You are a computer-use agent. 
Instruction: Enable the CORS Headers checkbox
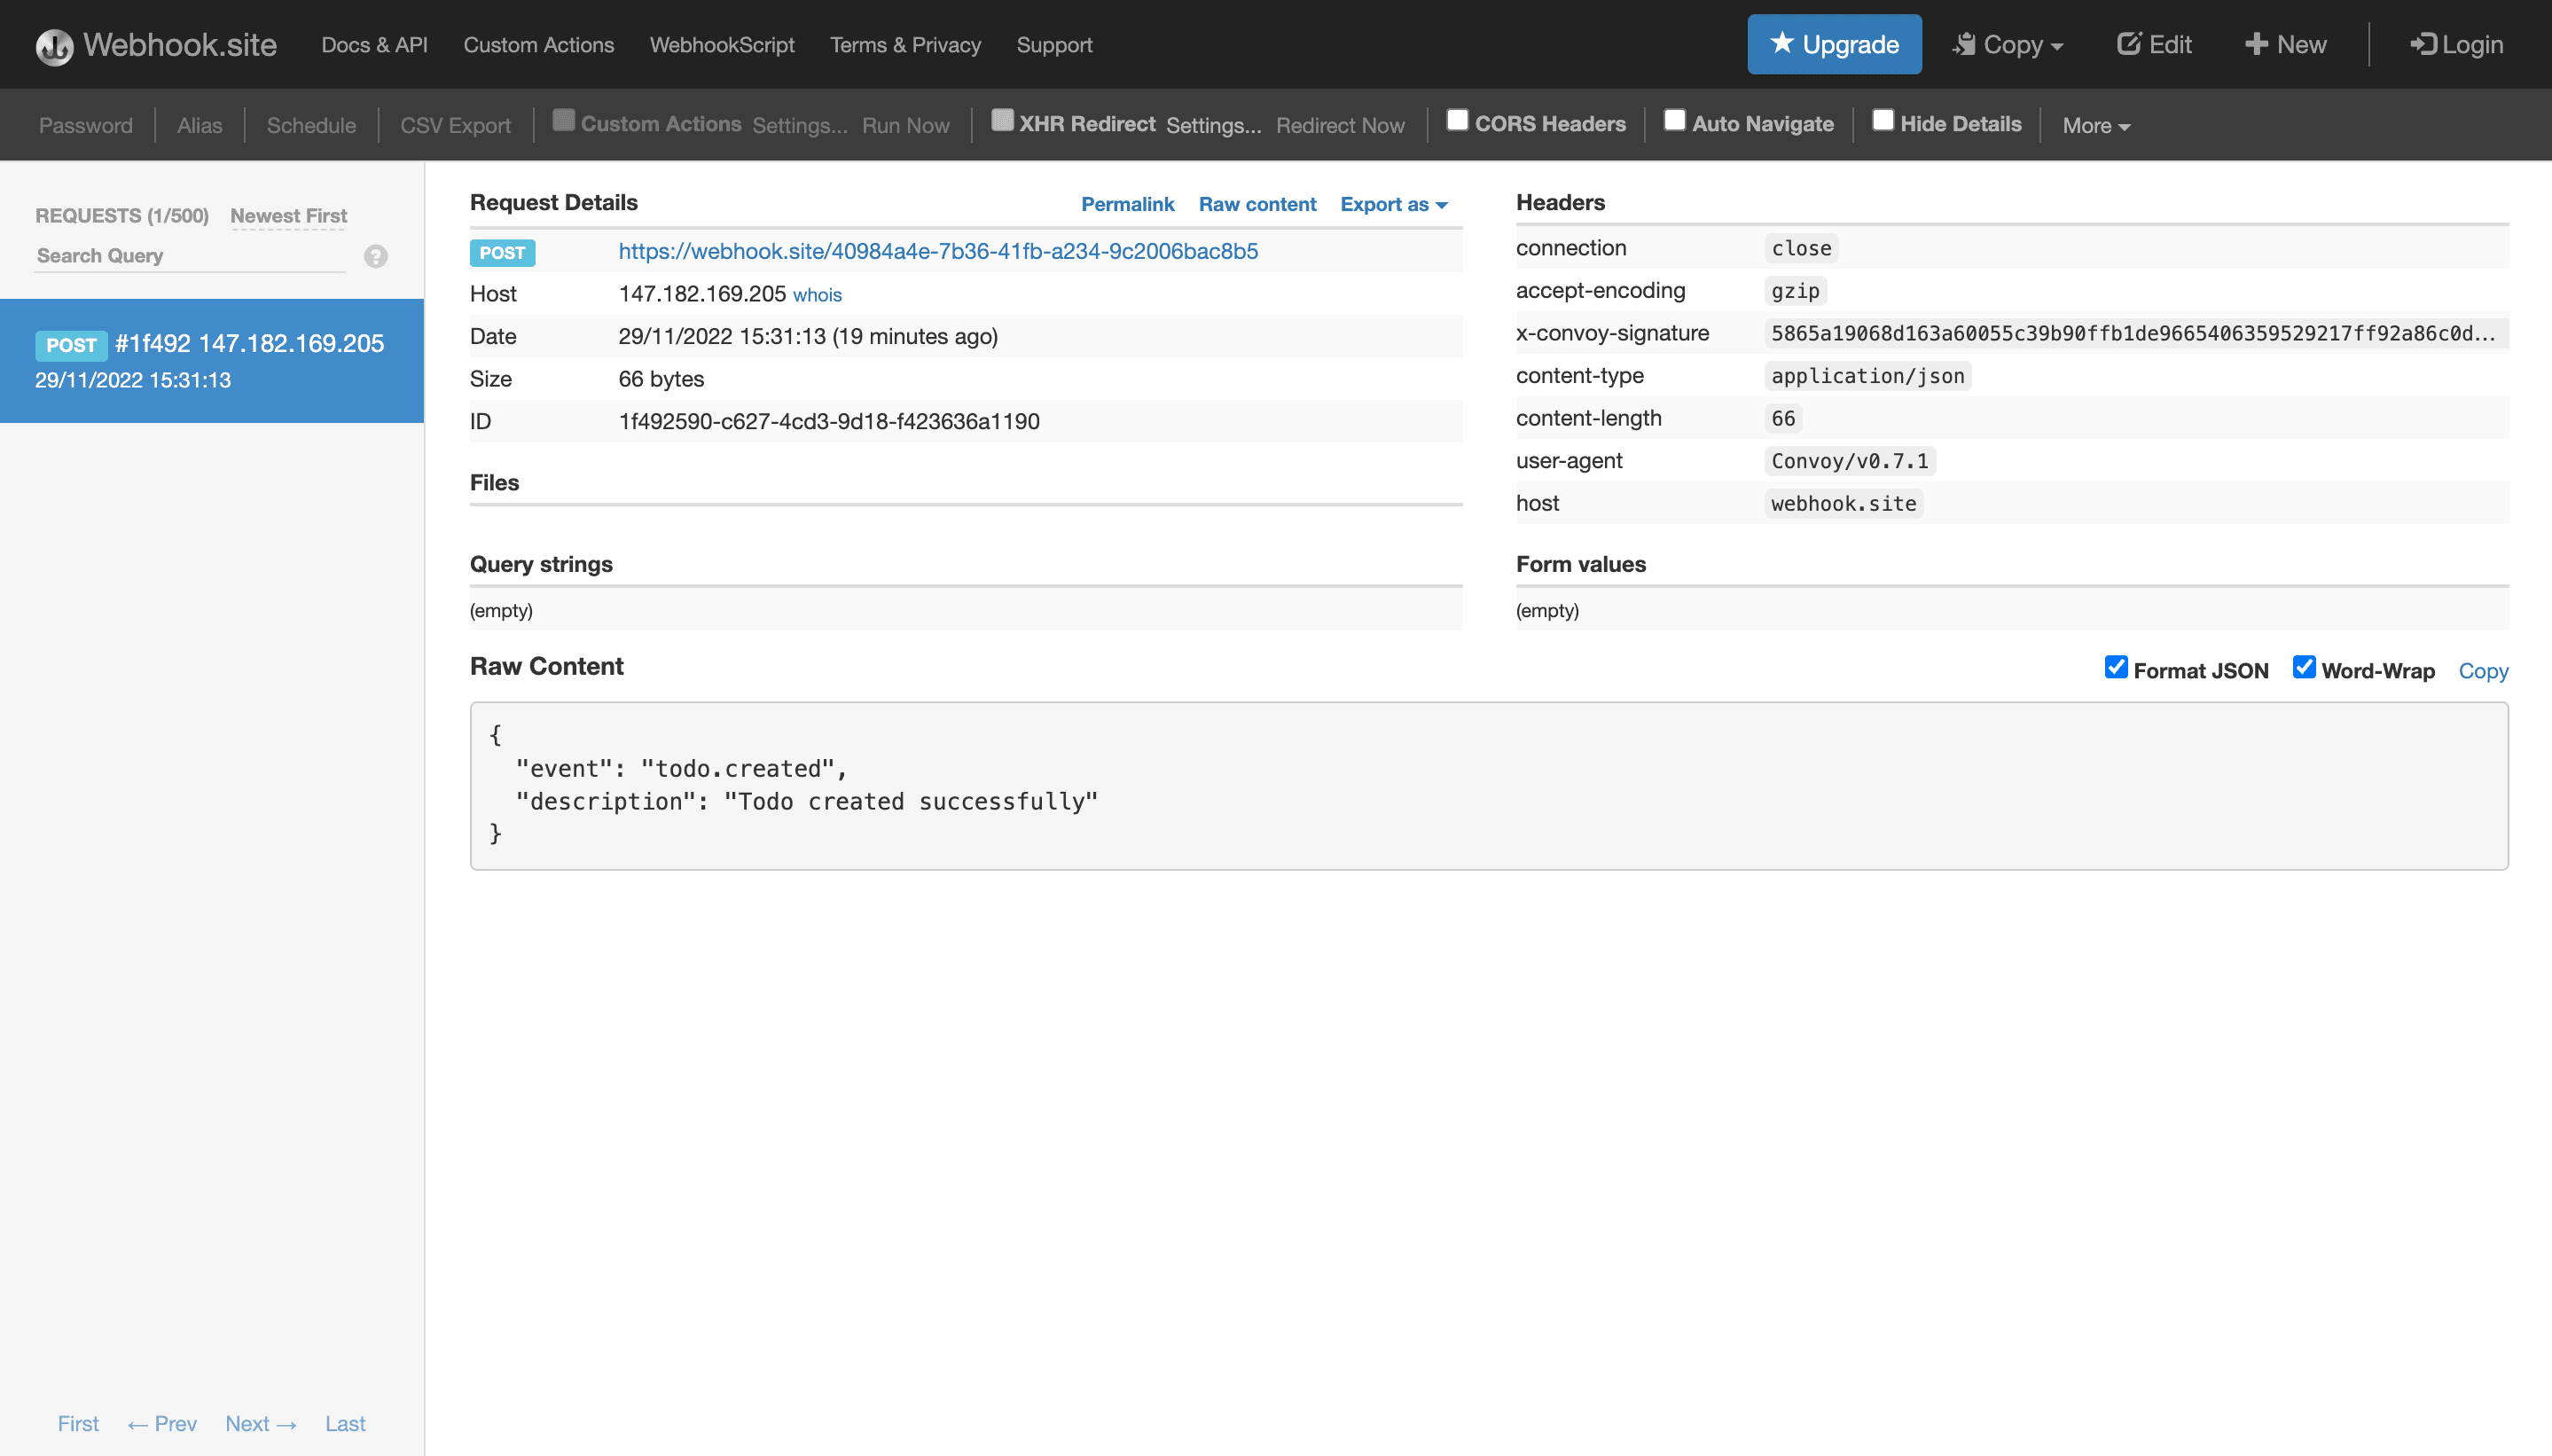pyautogui.click(x=1456, y=119)
